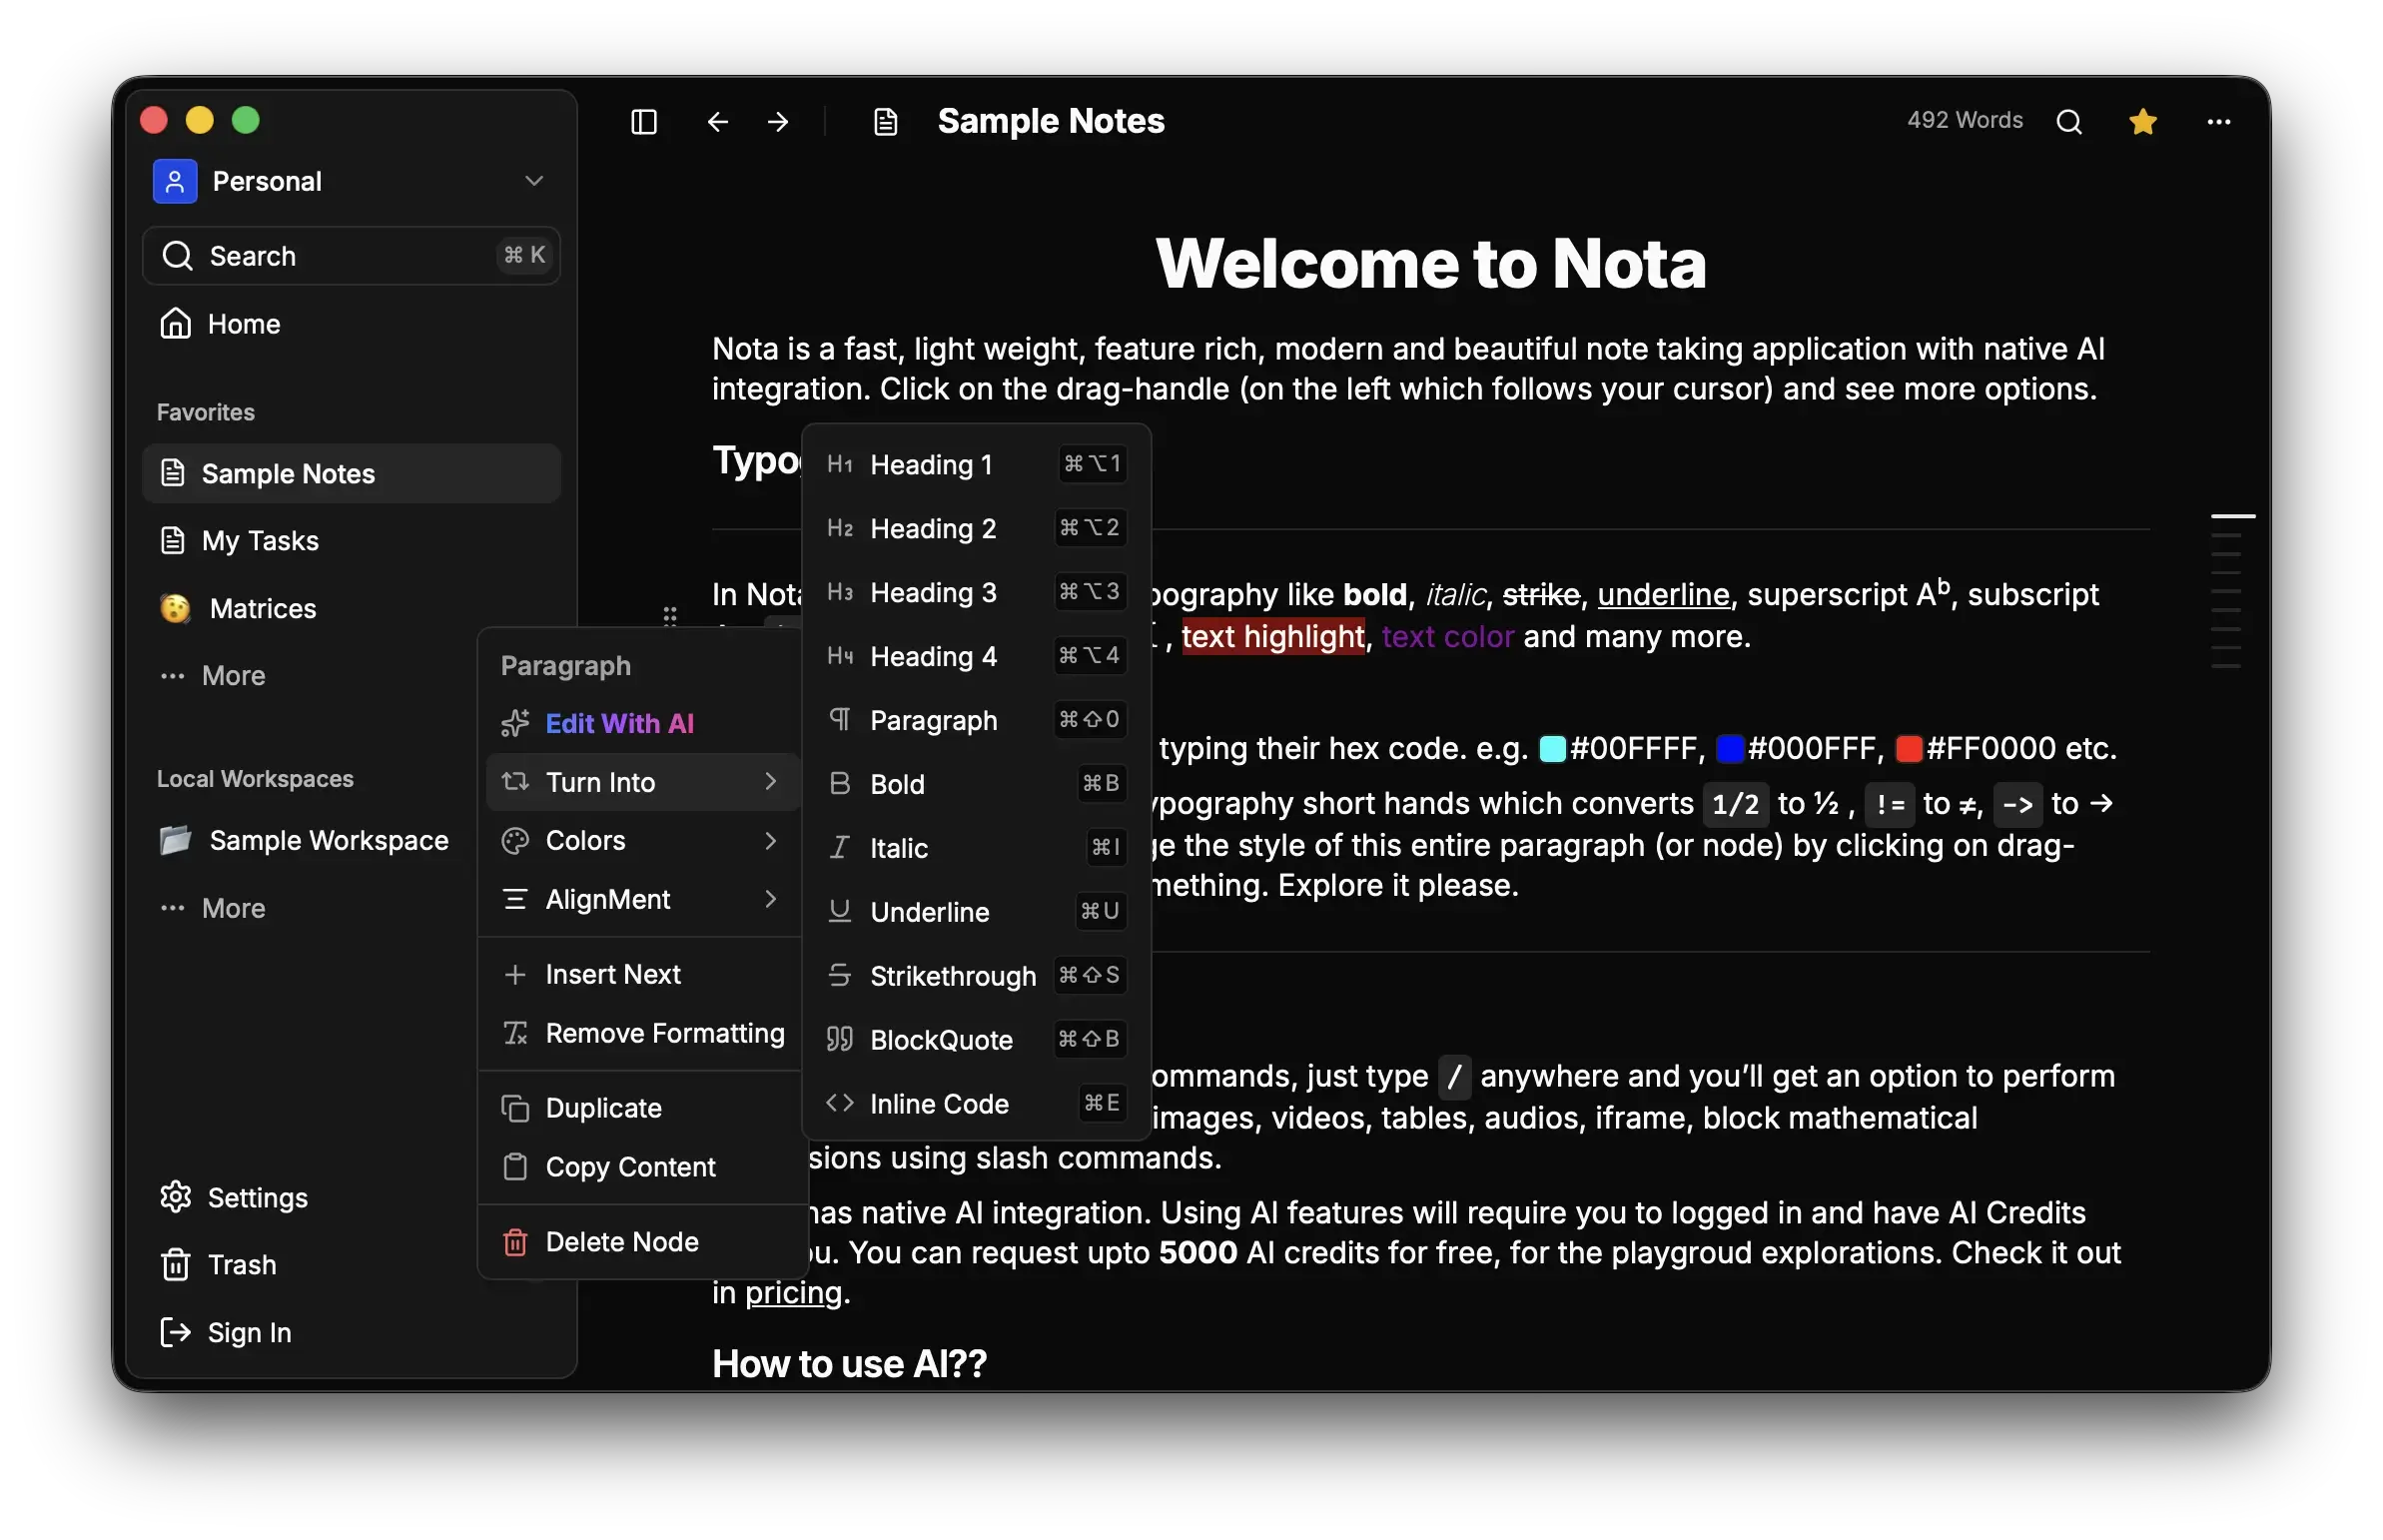
Task: Open Settings from the sidebar
Action: (x=257, y=1197)
